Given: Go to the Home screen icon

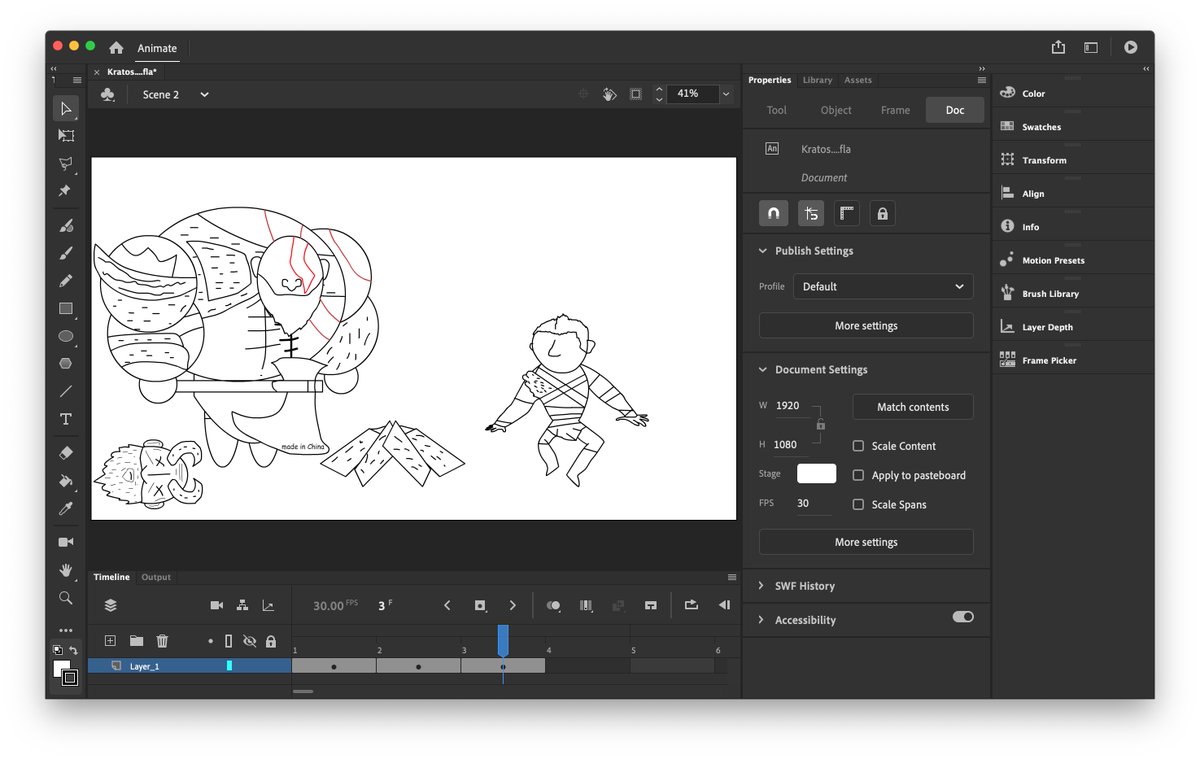Looking at the screenshot, I should tap(116, 48).
